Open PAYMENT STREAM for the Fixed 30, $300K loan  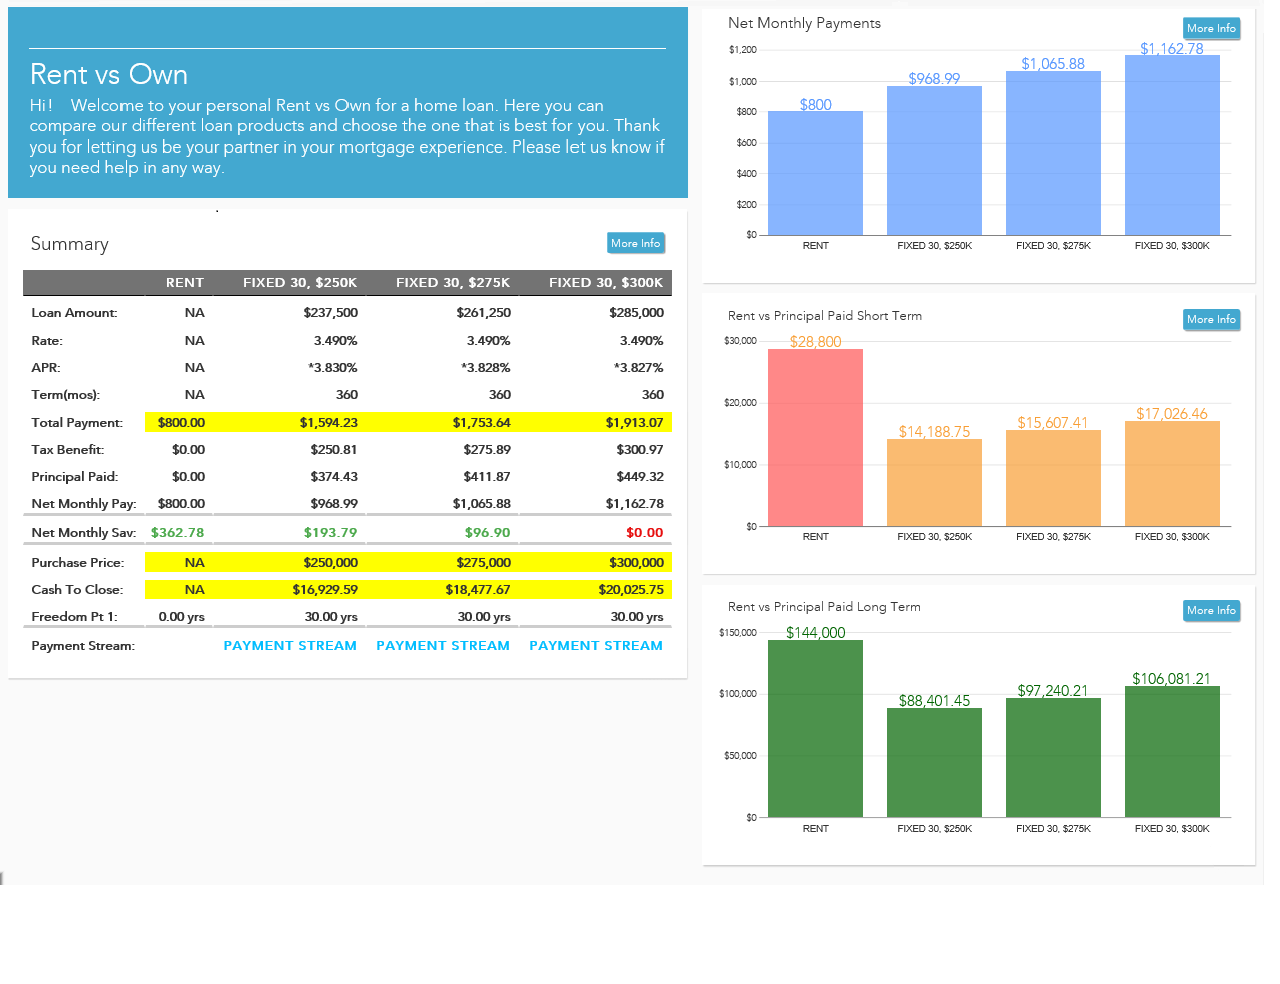click(x=596, y=645)
